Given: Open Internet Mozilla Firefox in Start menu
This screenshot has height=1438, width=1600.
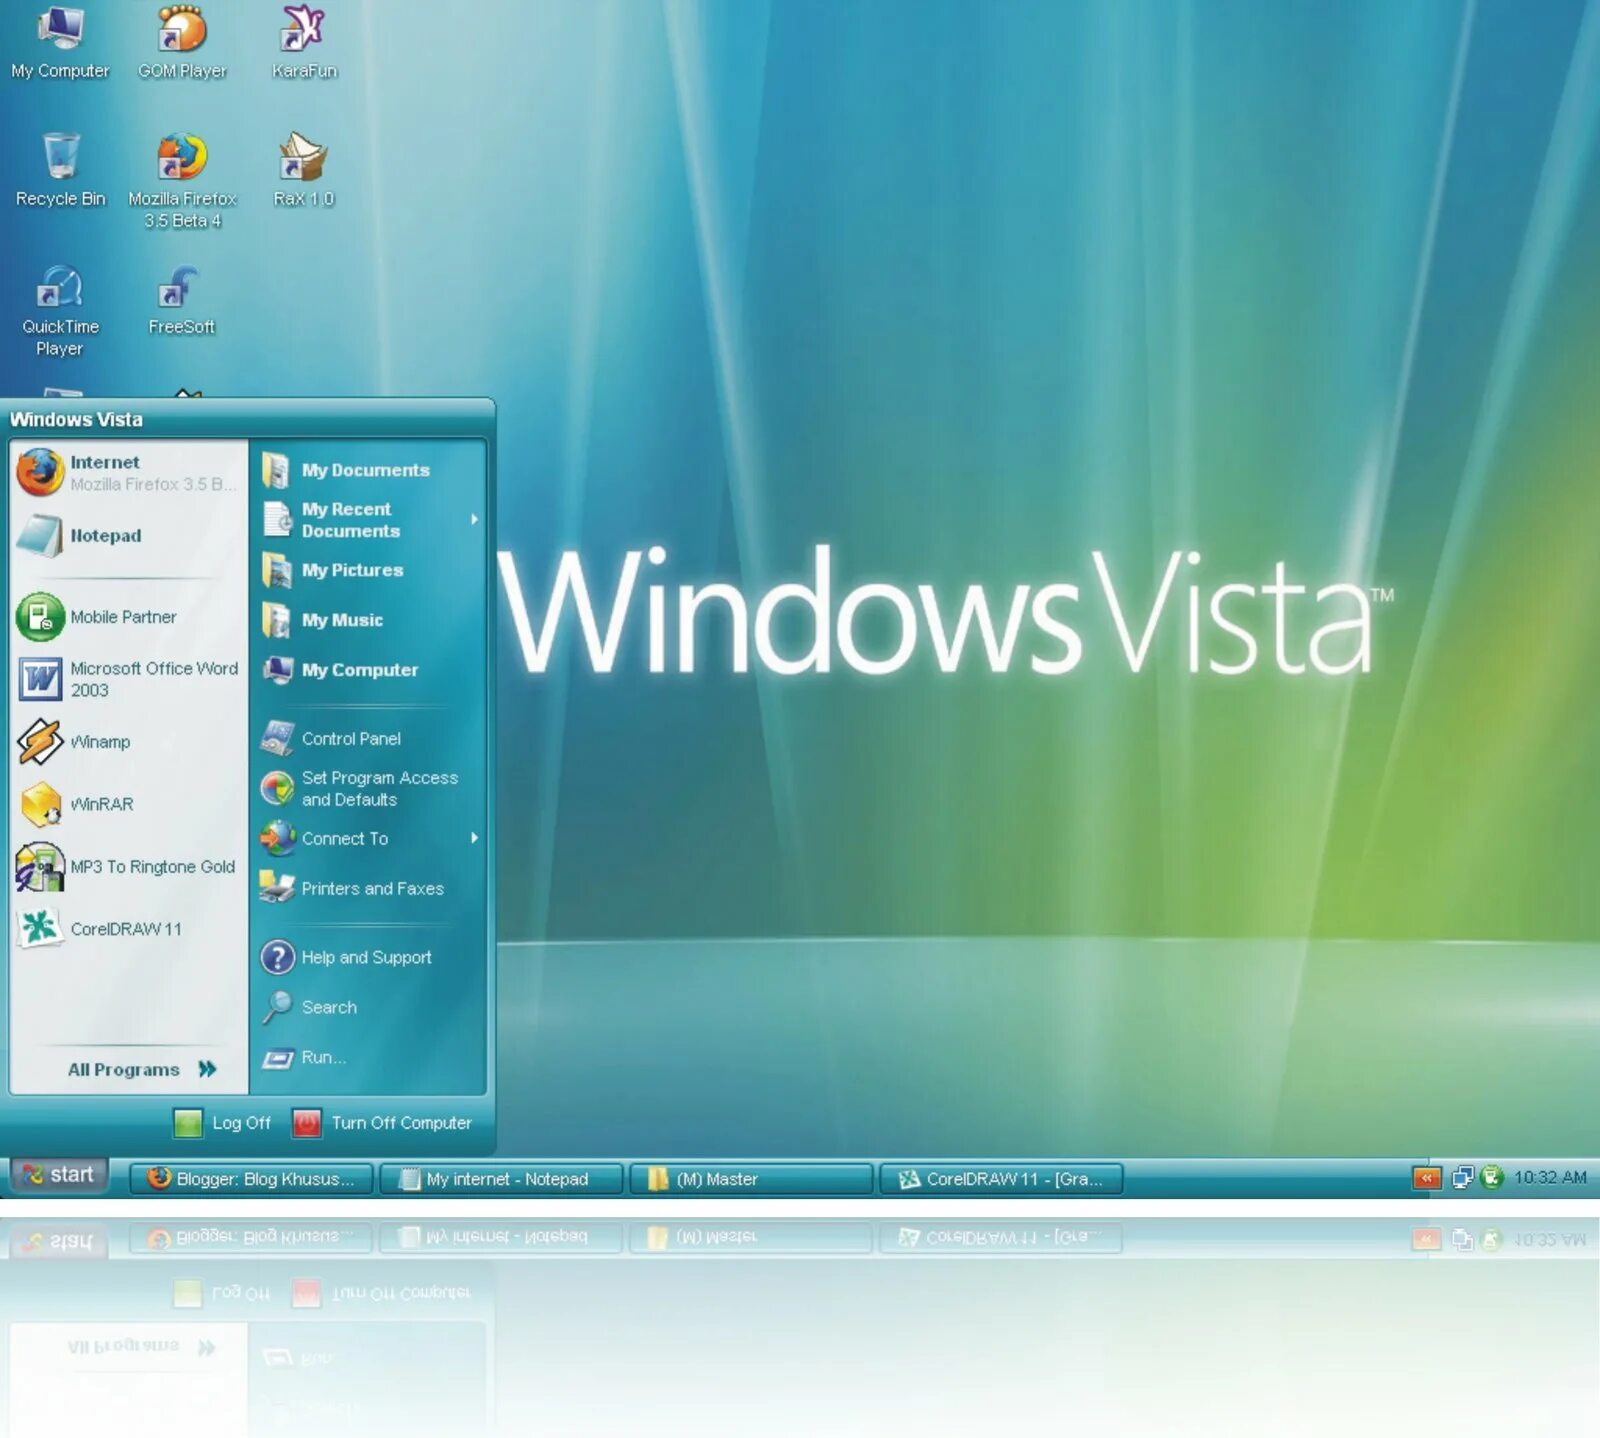Looking at the screenshot, I should 128,473.
